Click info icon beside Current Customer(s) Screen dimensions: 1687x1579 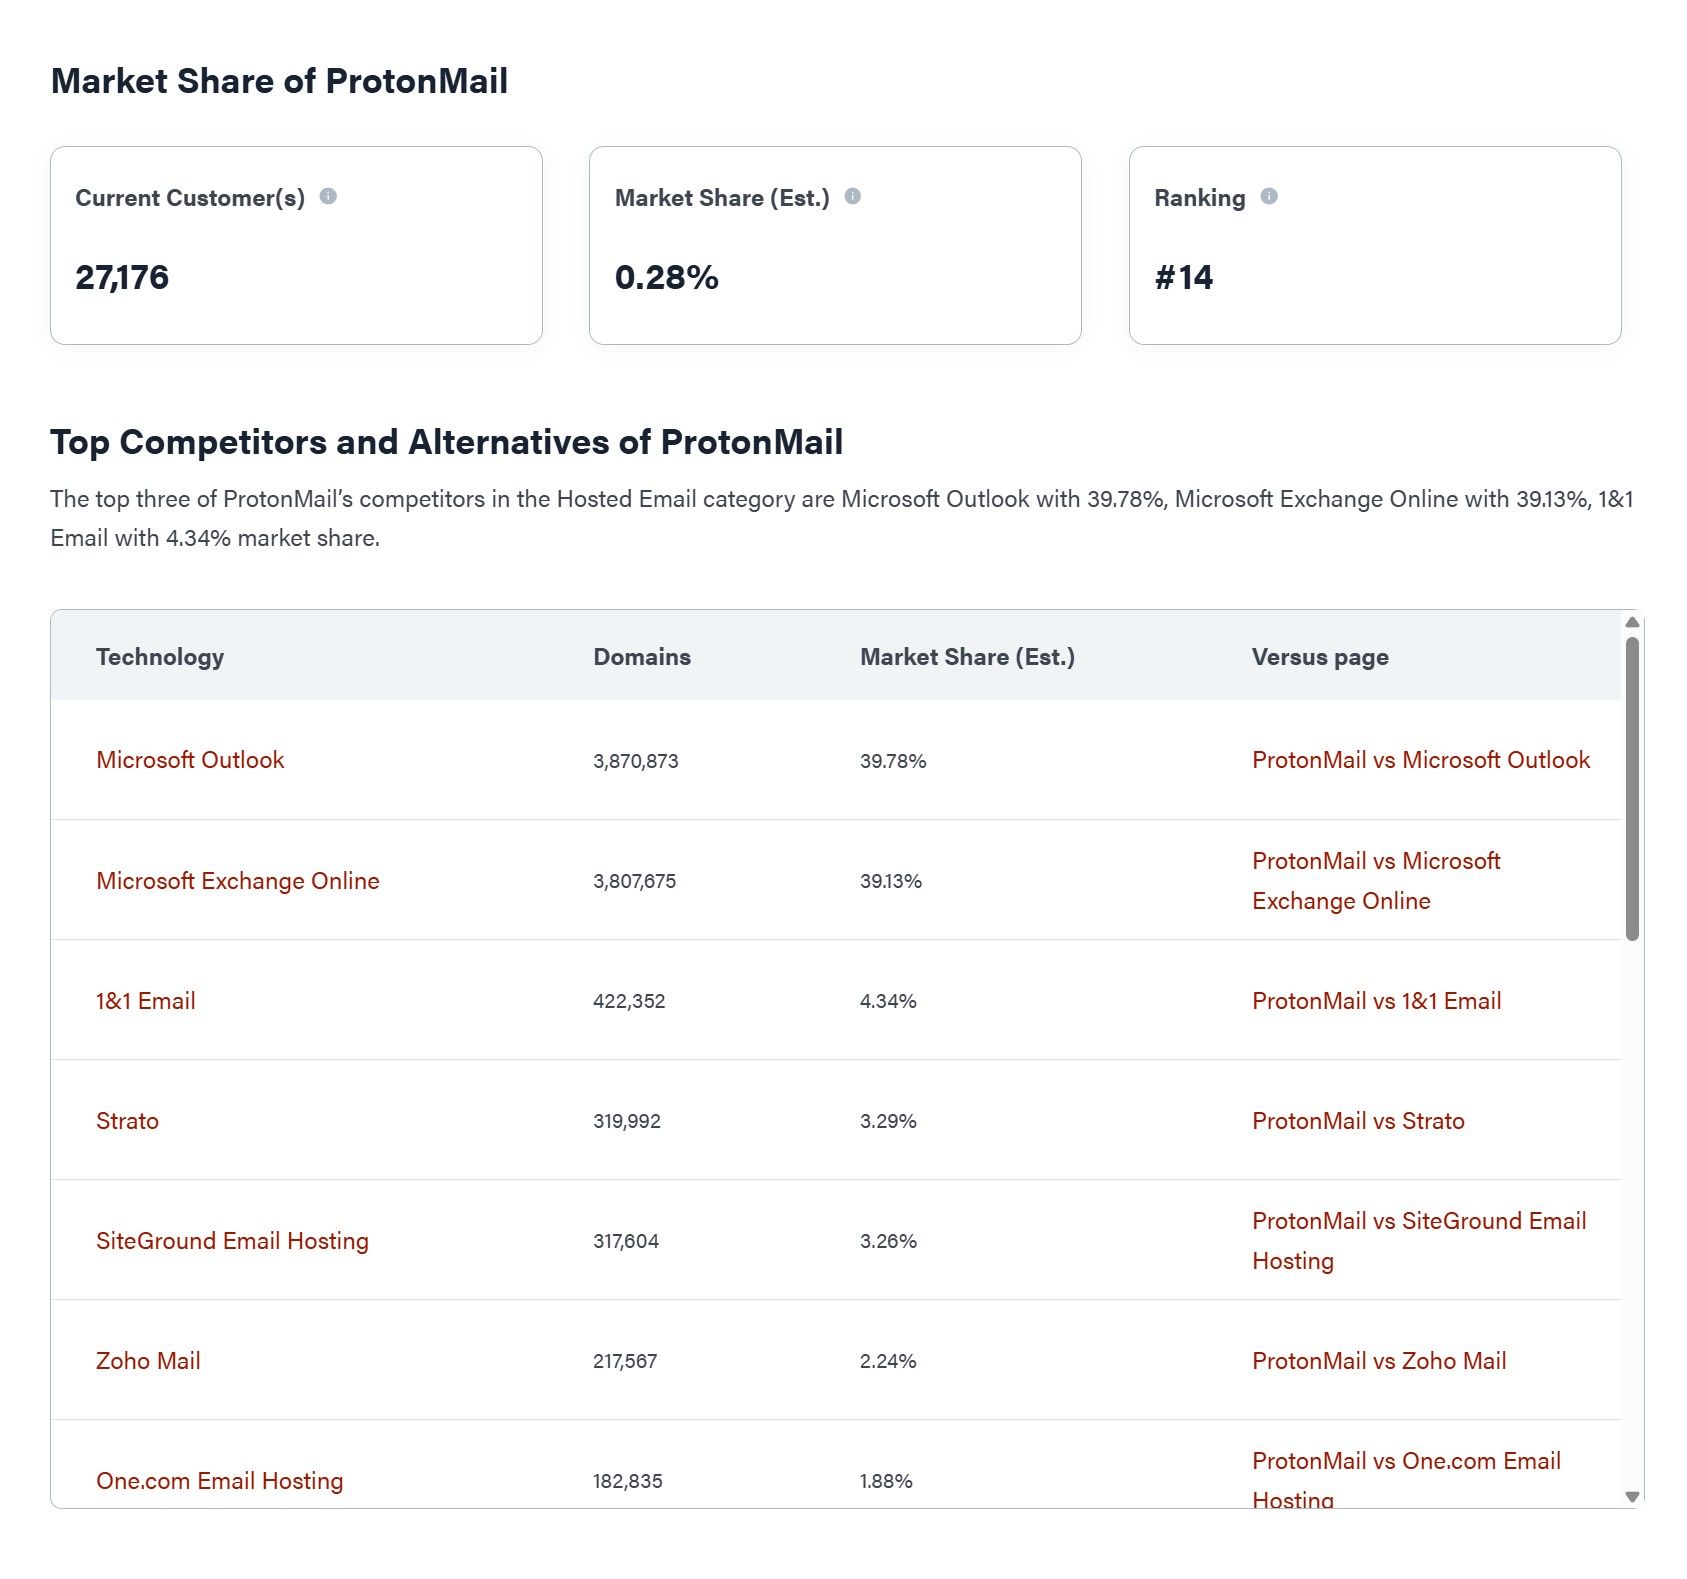coord(328,196)
